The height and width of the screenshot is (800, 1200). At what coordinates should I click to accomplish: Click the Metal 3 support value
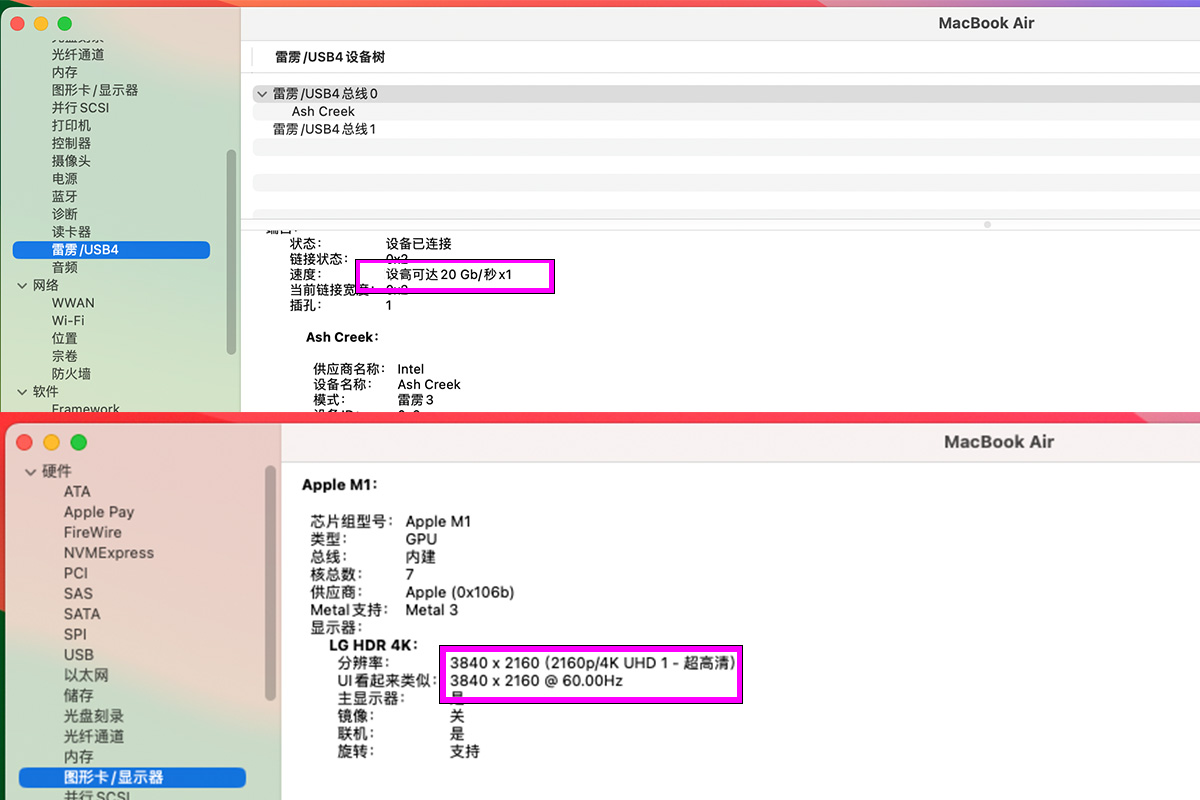click(432, 610)
